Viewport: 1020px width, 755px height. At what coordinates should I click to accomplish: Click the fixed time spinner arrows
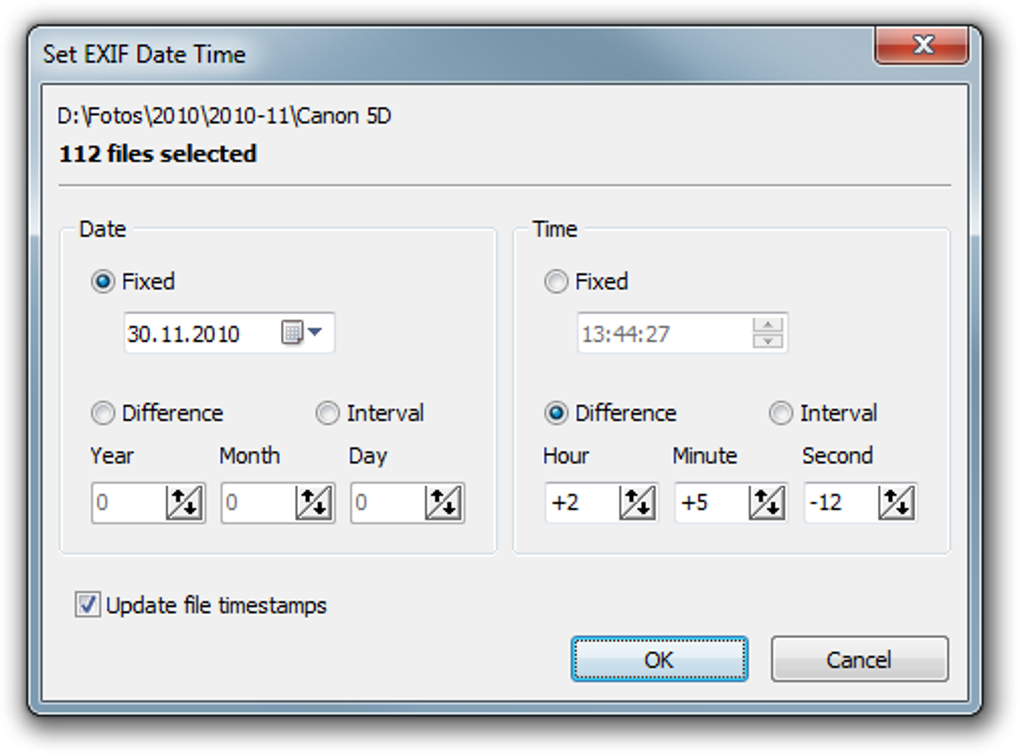768,332
